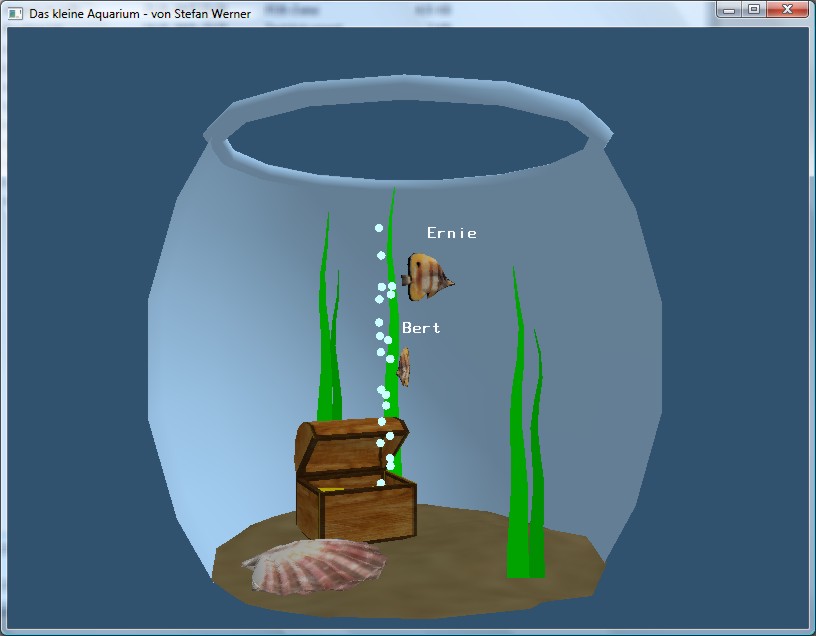816x636 pixels.
Task: Click the Ernie fish
Action: [x=427, y=277]
